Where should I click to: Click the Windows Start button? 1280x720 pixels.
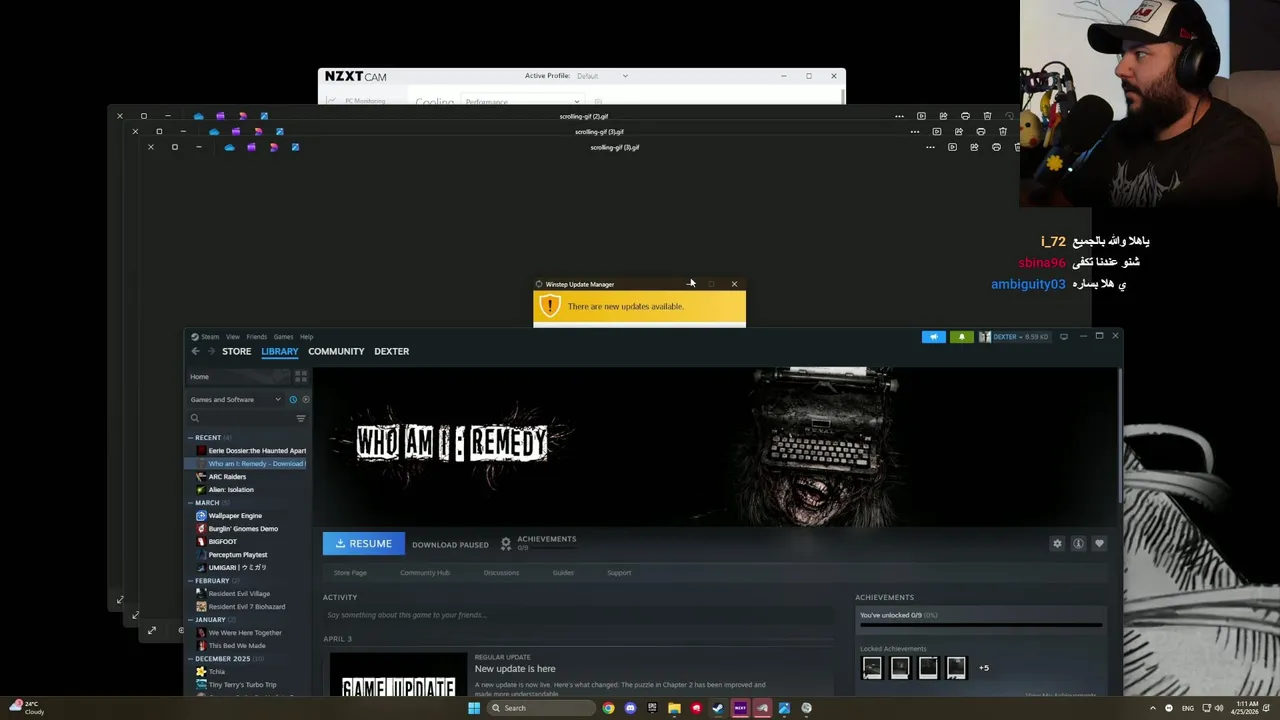(x=474, y=708)
